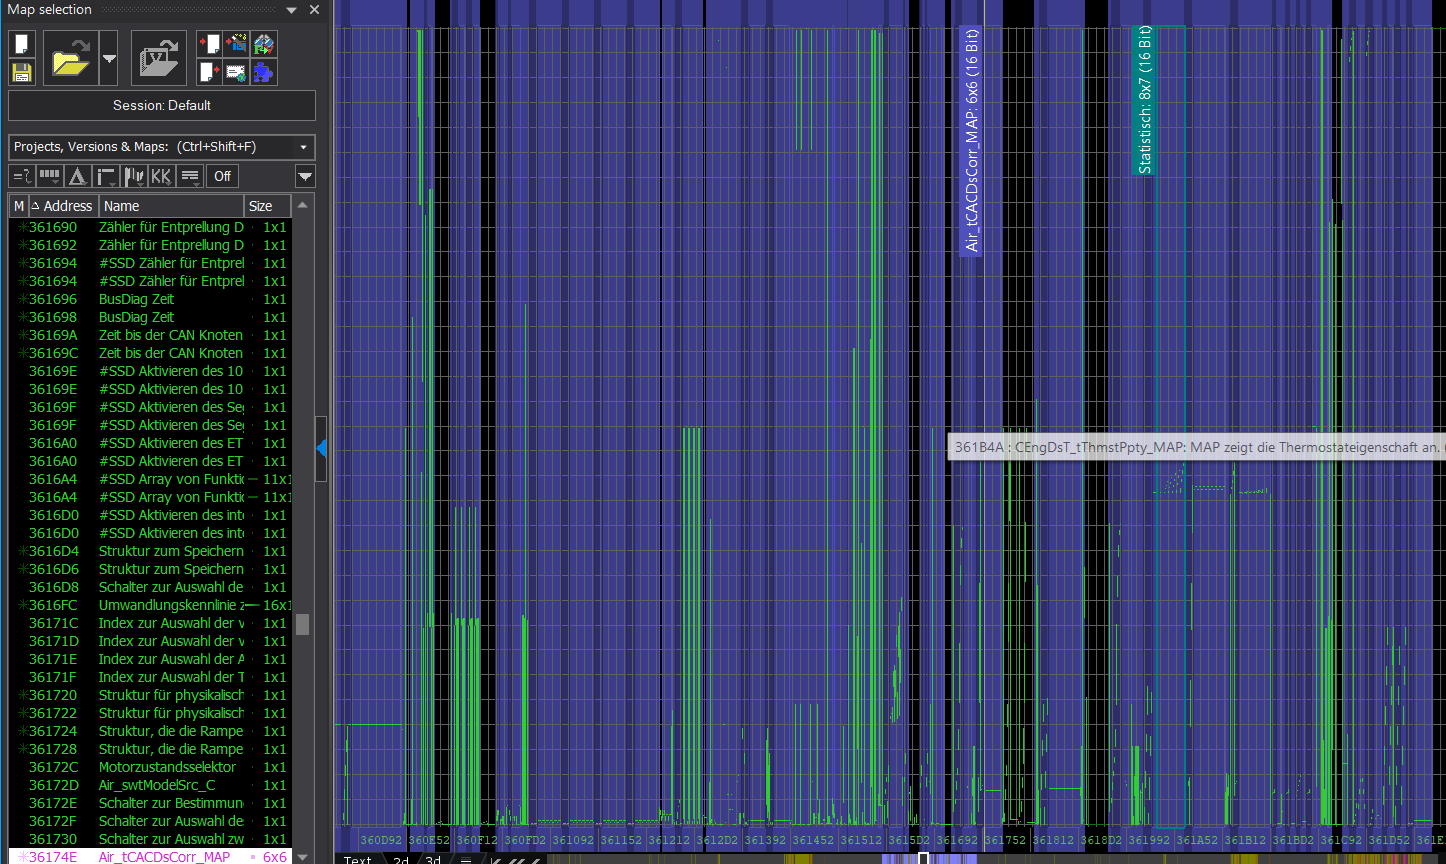
Task: Open the blue puzzle piece plugin icon
Action: (x=263, y=72)
